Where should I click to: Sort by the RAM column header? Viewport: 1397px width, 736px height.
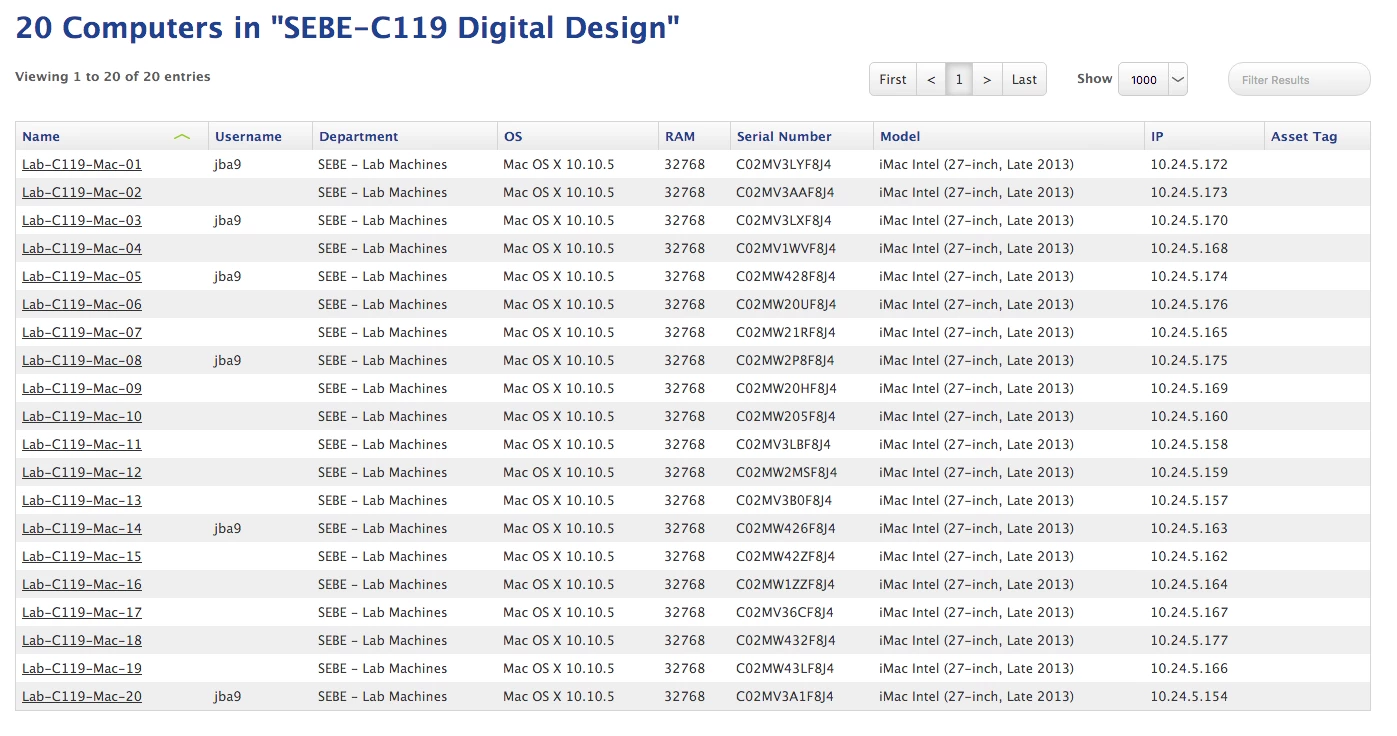[680, 137]
